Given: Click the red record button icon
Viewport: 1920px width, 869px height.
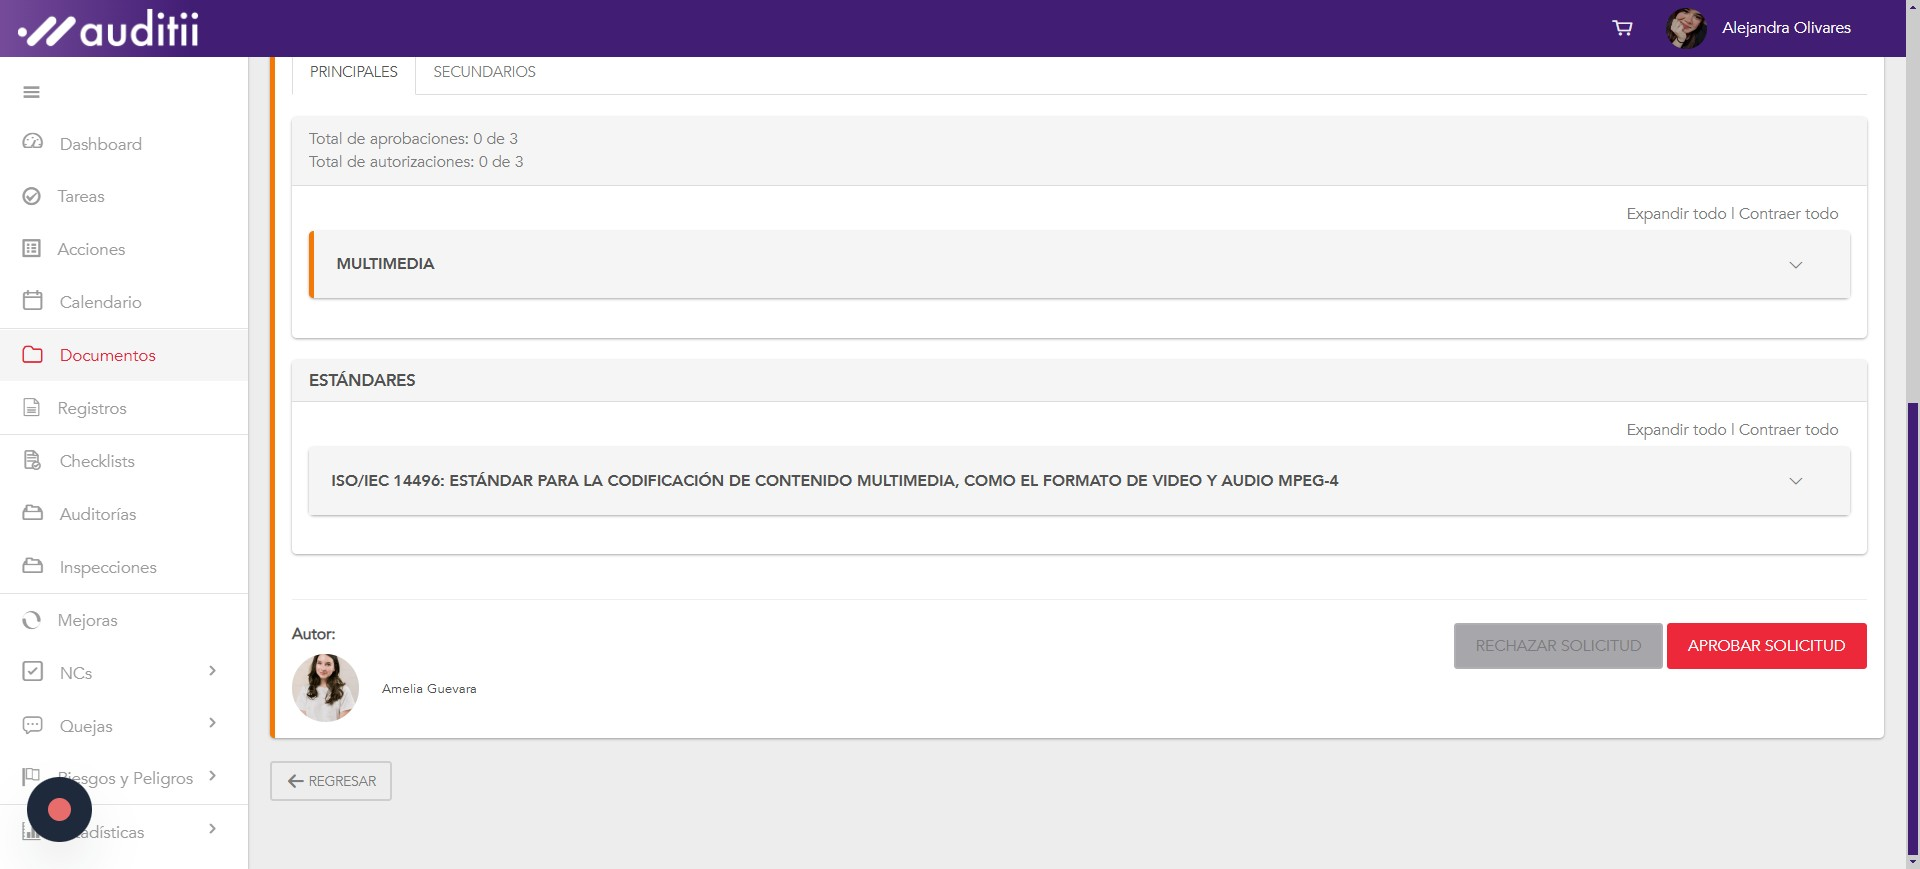Looking at the screenshot, I should [x=59, y=809].
